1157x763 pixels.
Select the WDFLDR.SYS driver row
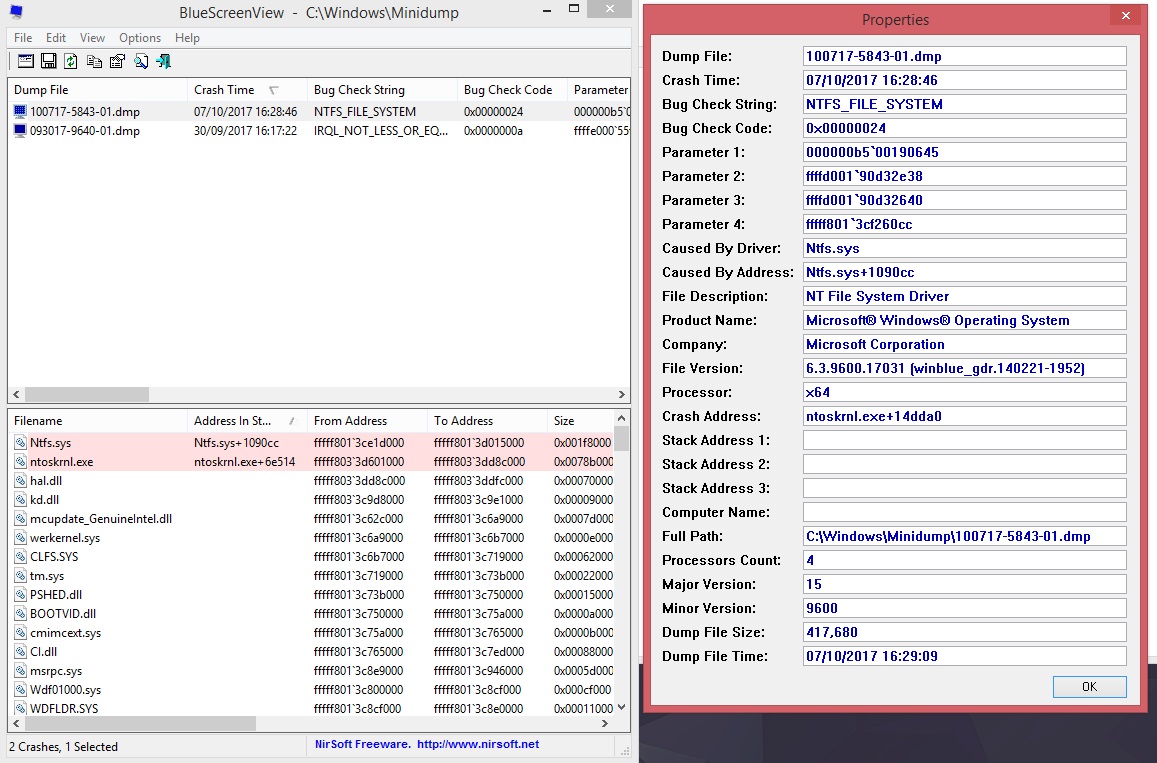(x=311, y=708)
